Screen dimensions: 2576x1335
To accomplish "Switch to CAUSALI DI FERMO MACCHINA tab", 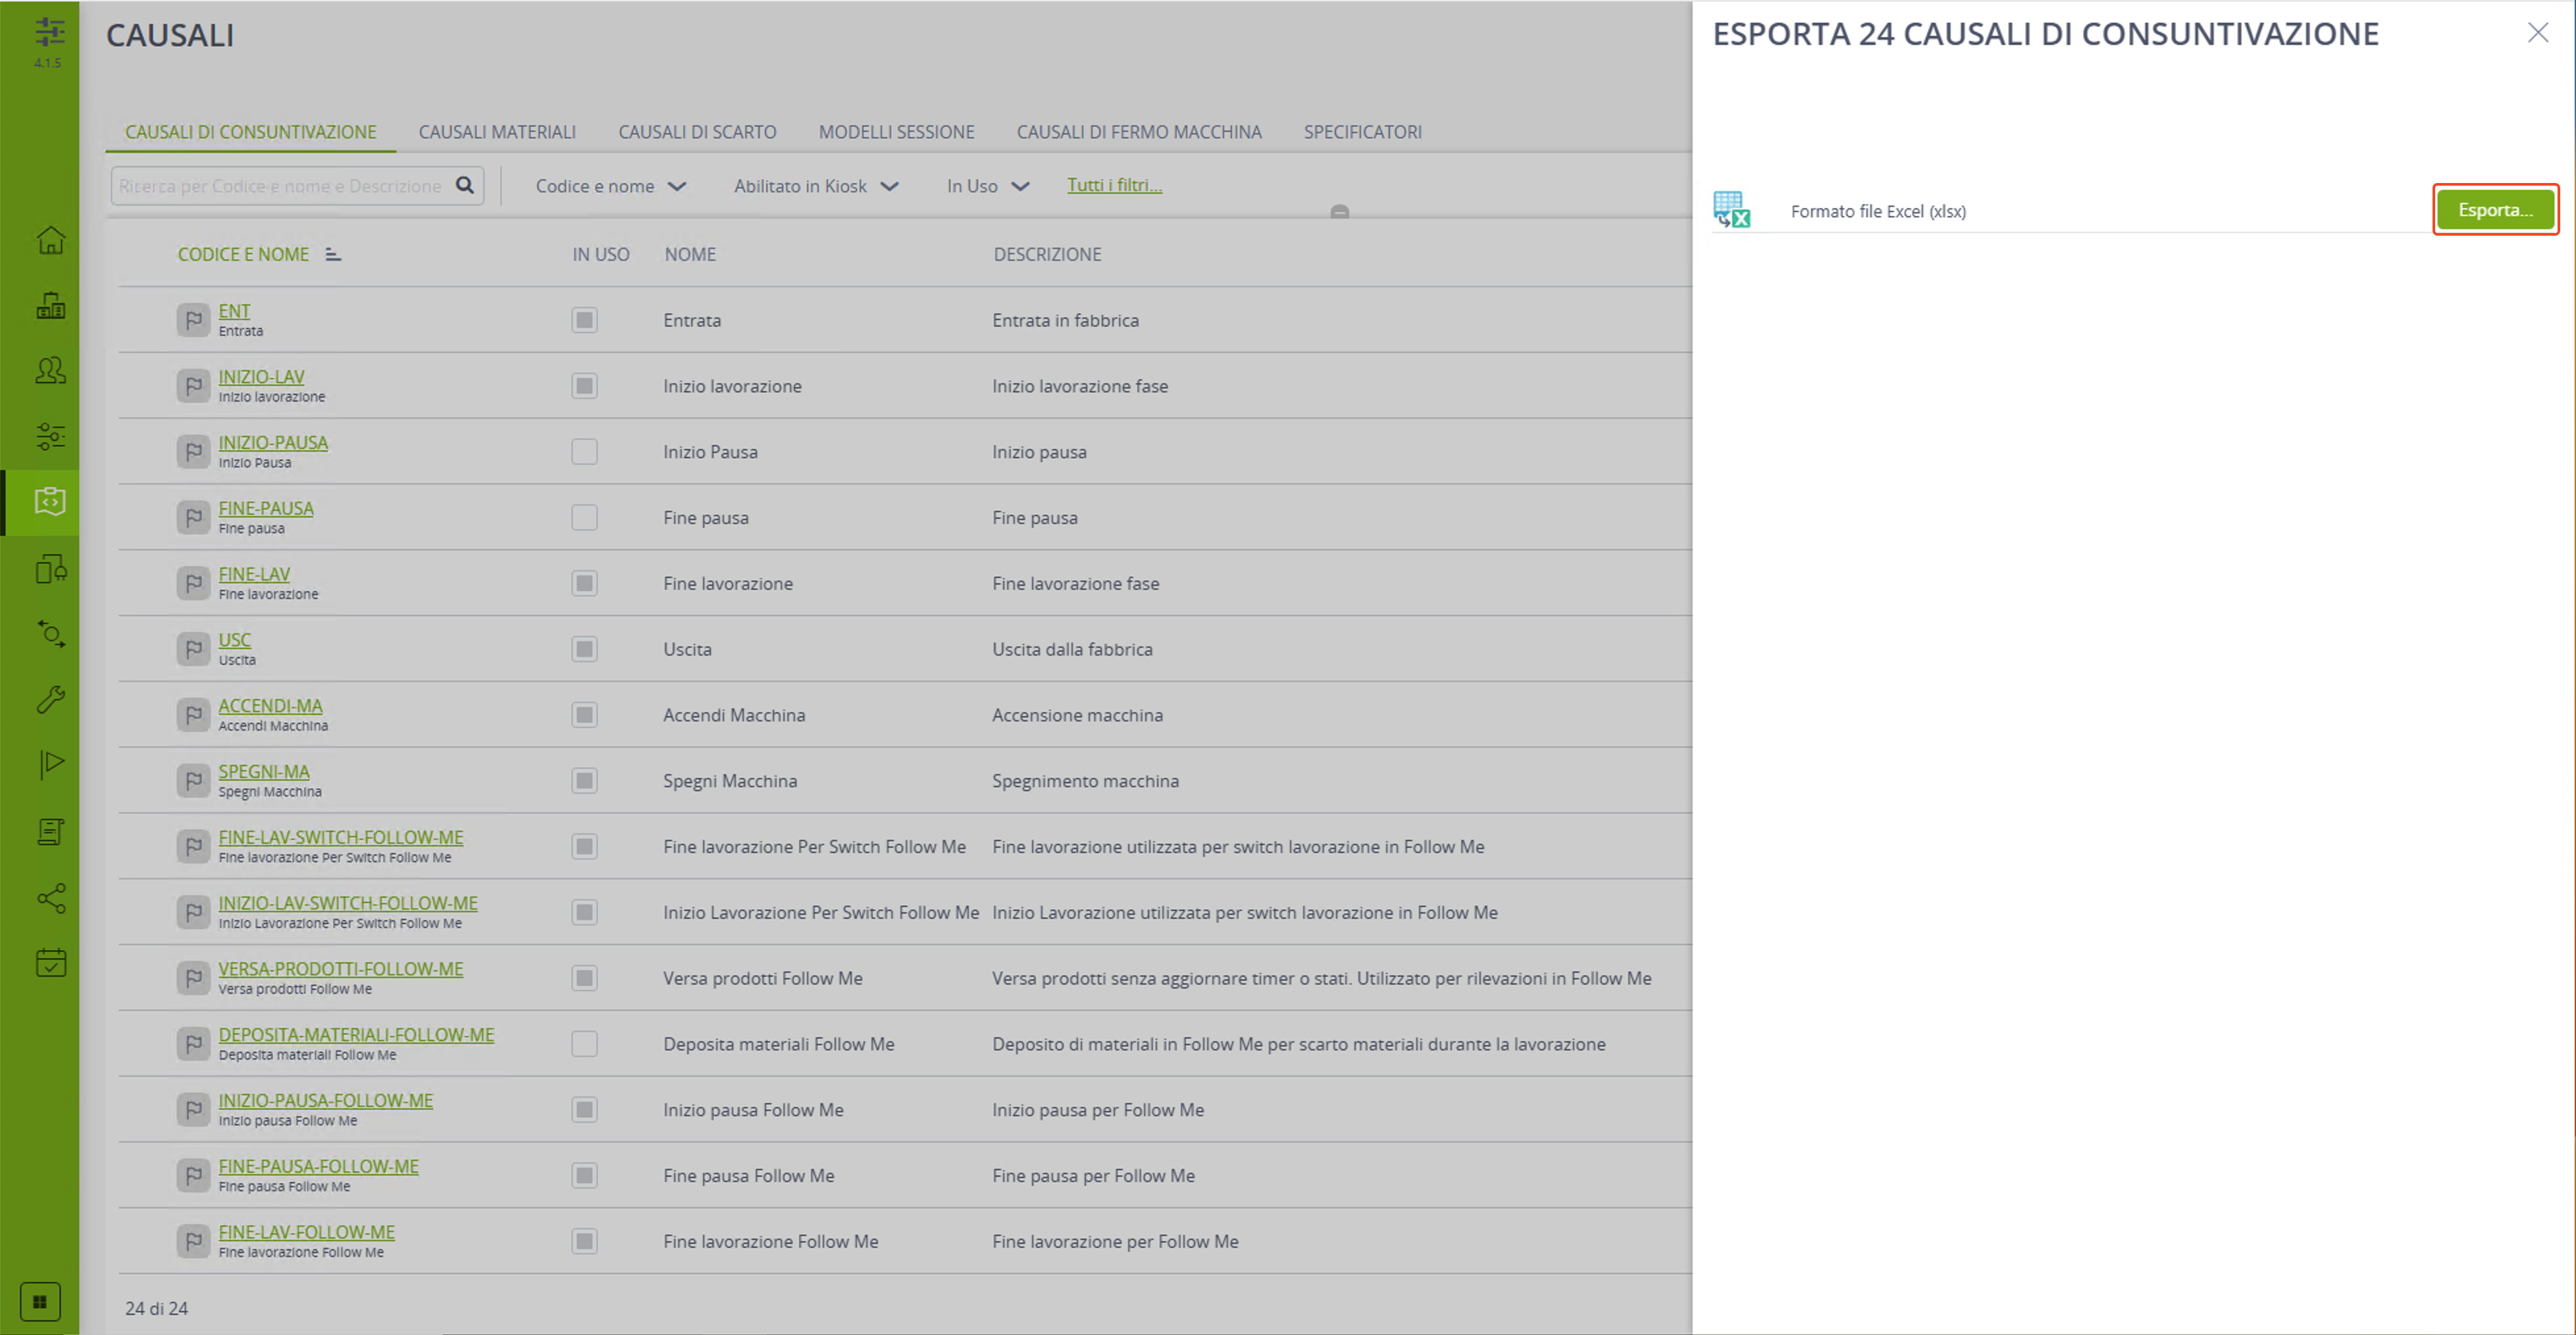I will [x=1139, y=131].
